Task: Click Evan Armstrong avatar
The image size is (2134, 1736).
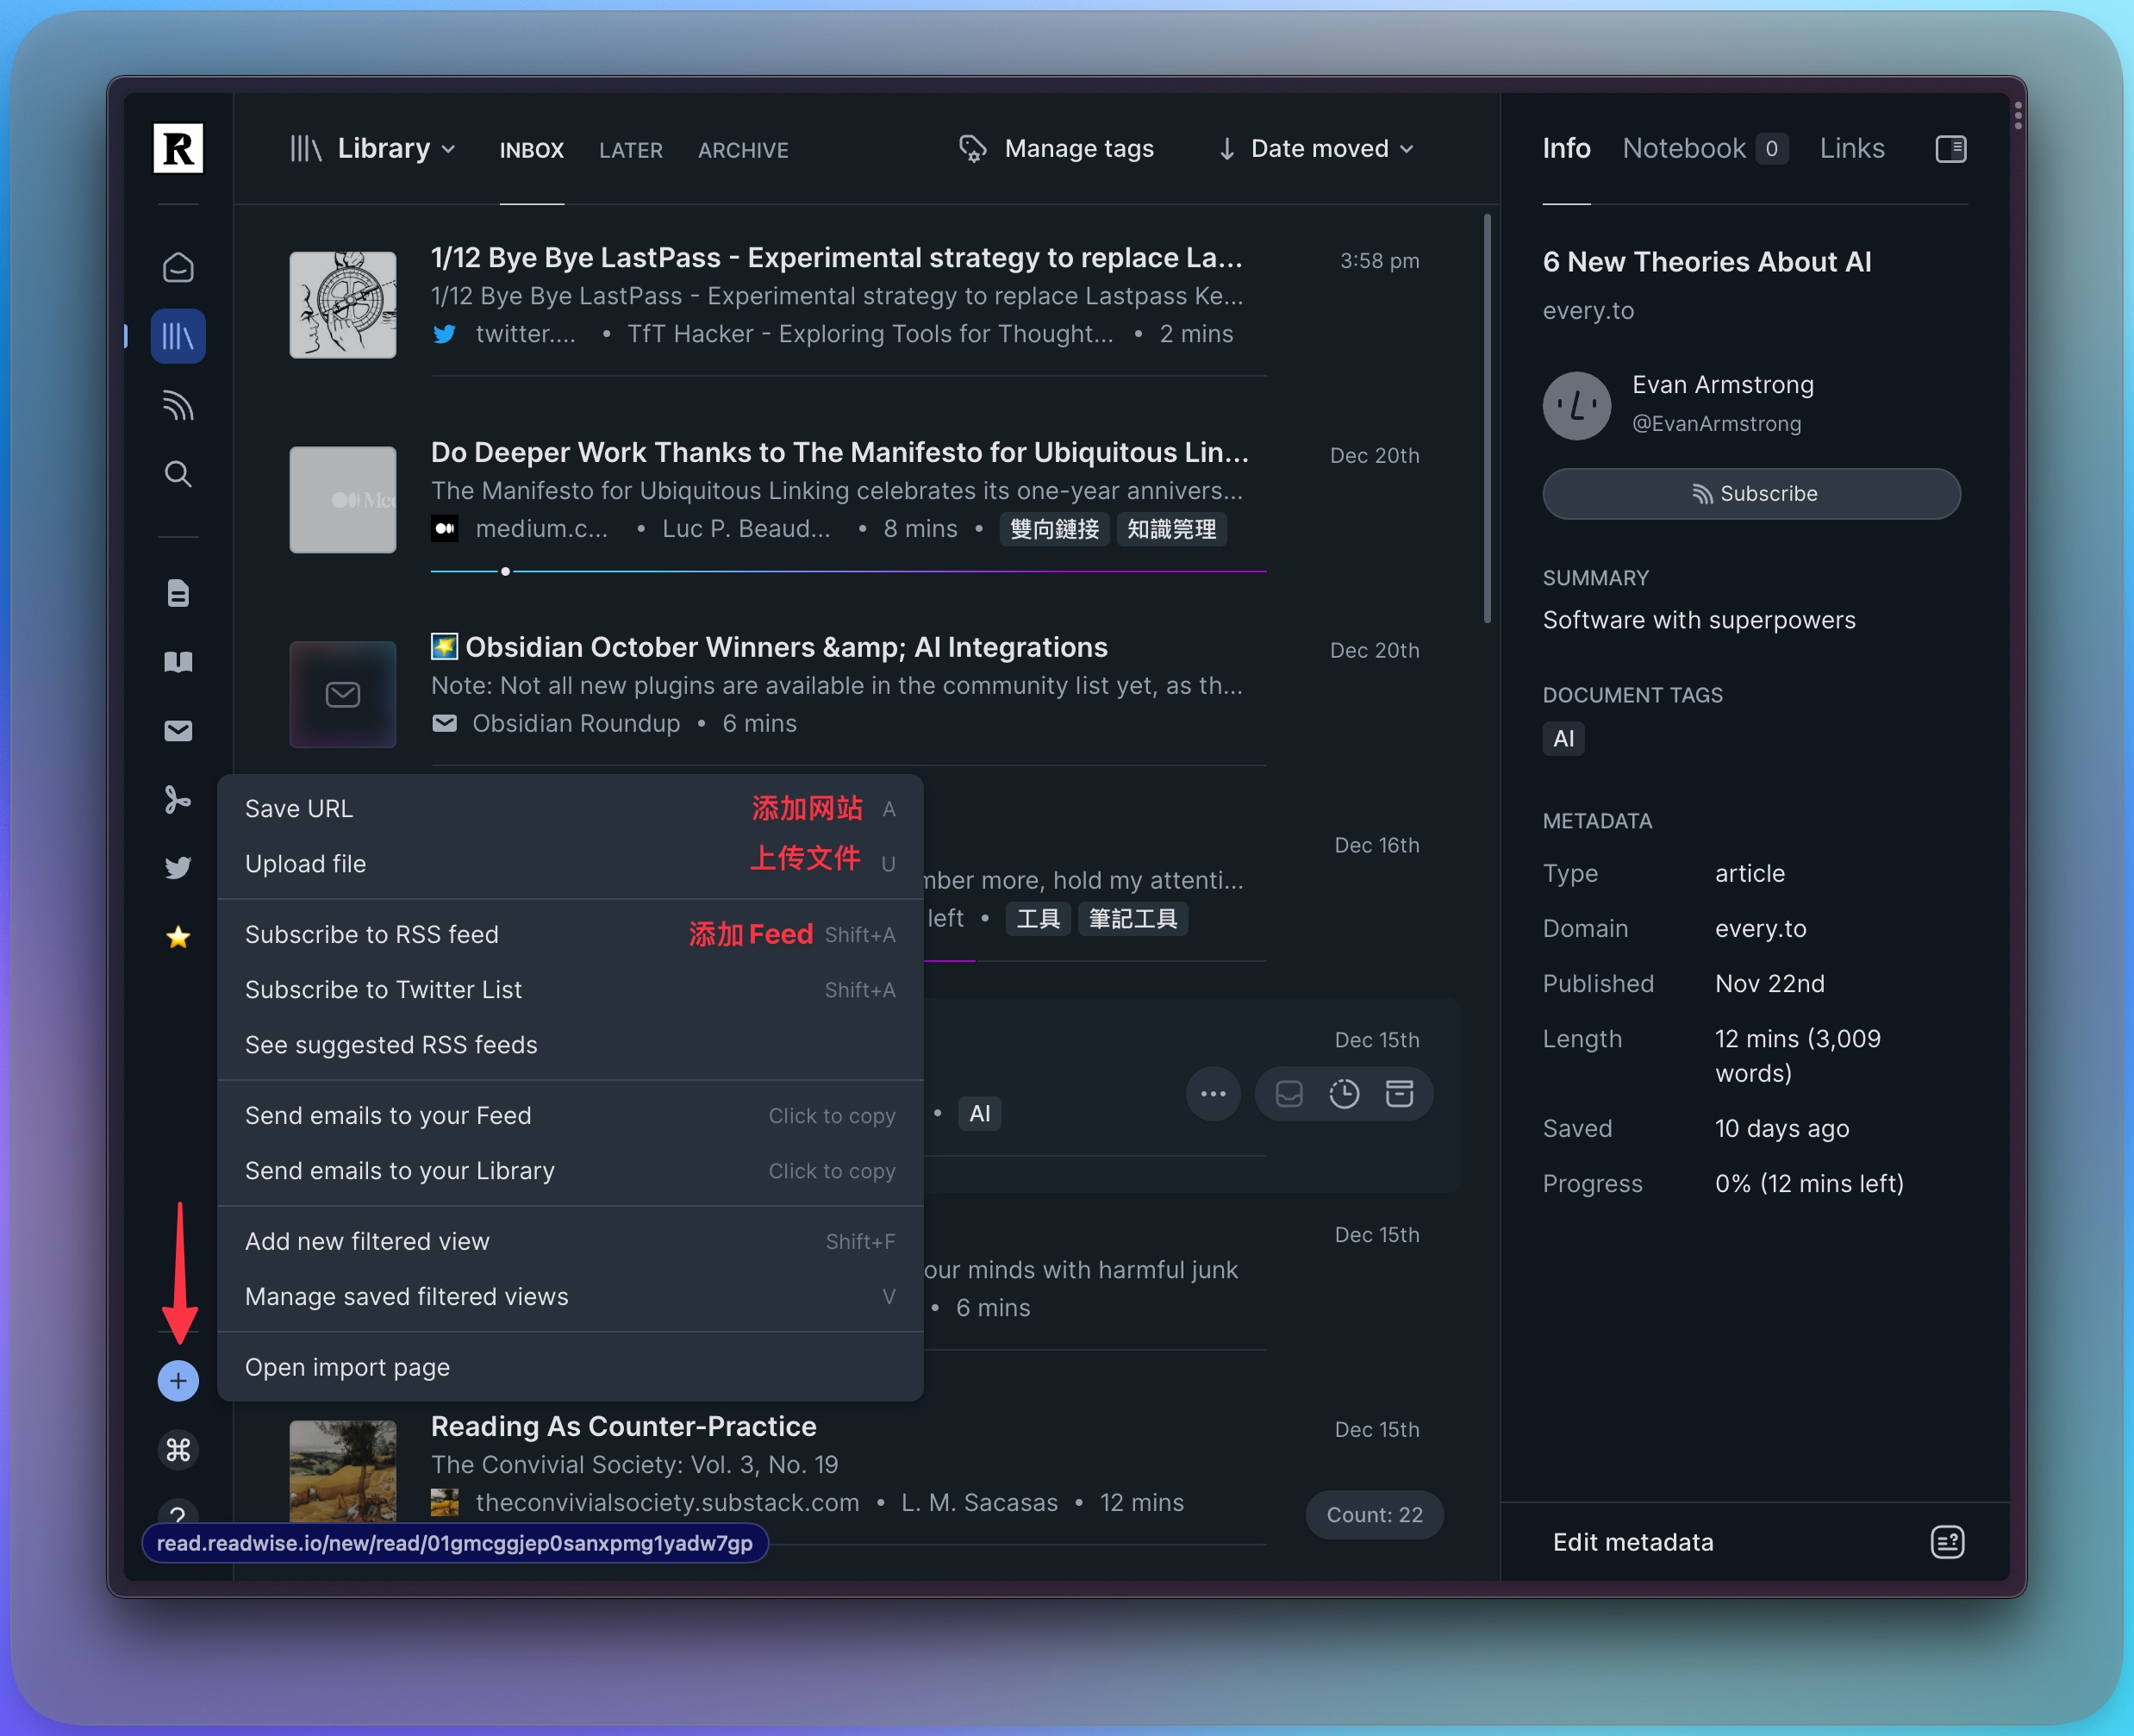Action: (1576, 405)
